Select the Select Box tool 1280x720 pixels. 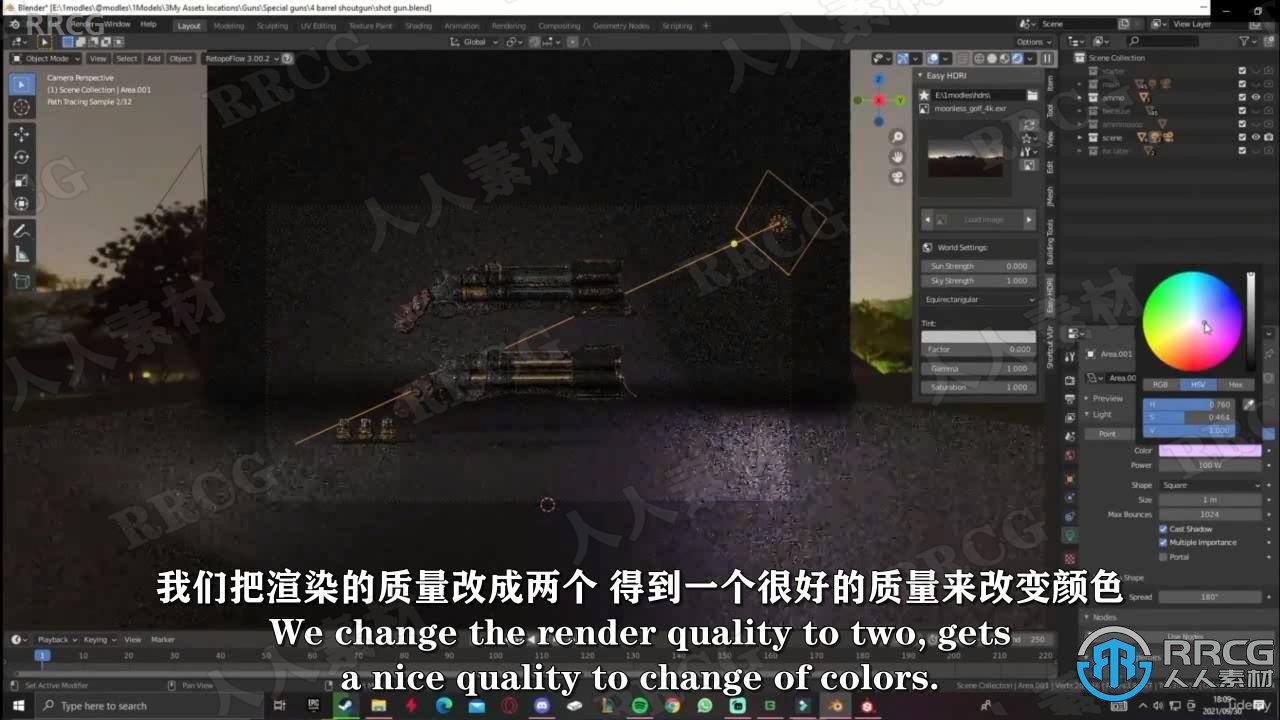coord(21,84)
